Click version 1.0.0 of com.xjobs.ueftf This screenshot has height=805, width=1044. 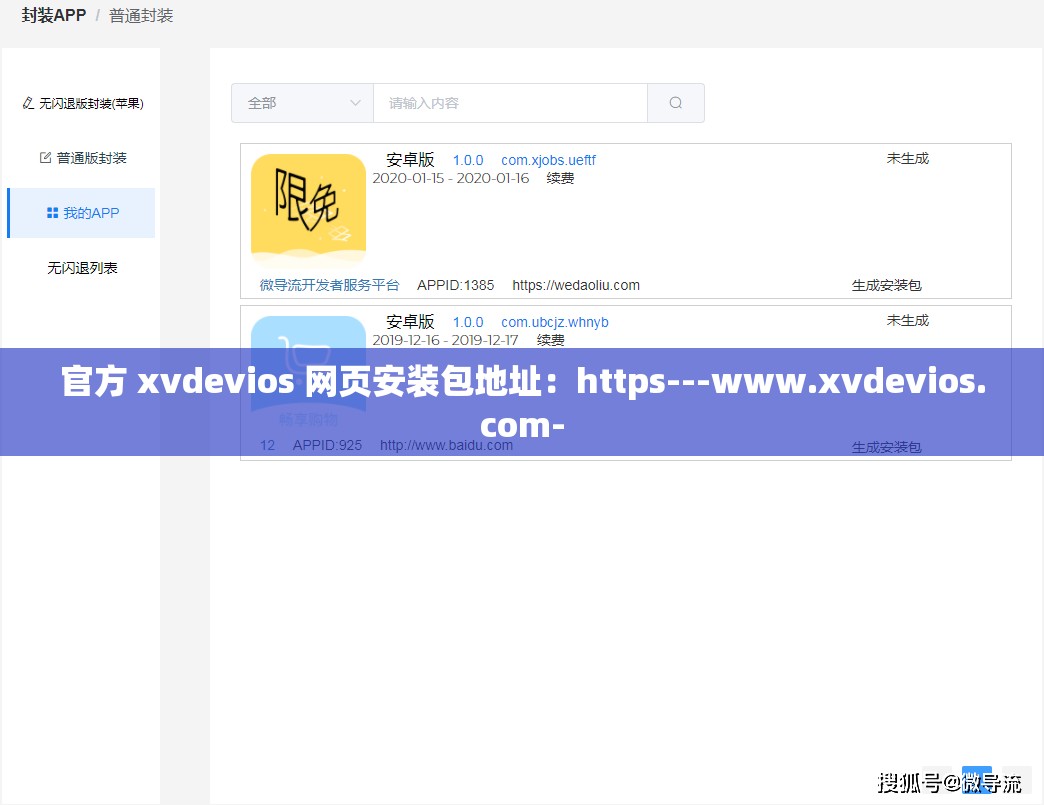click(x=467, y=160)
